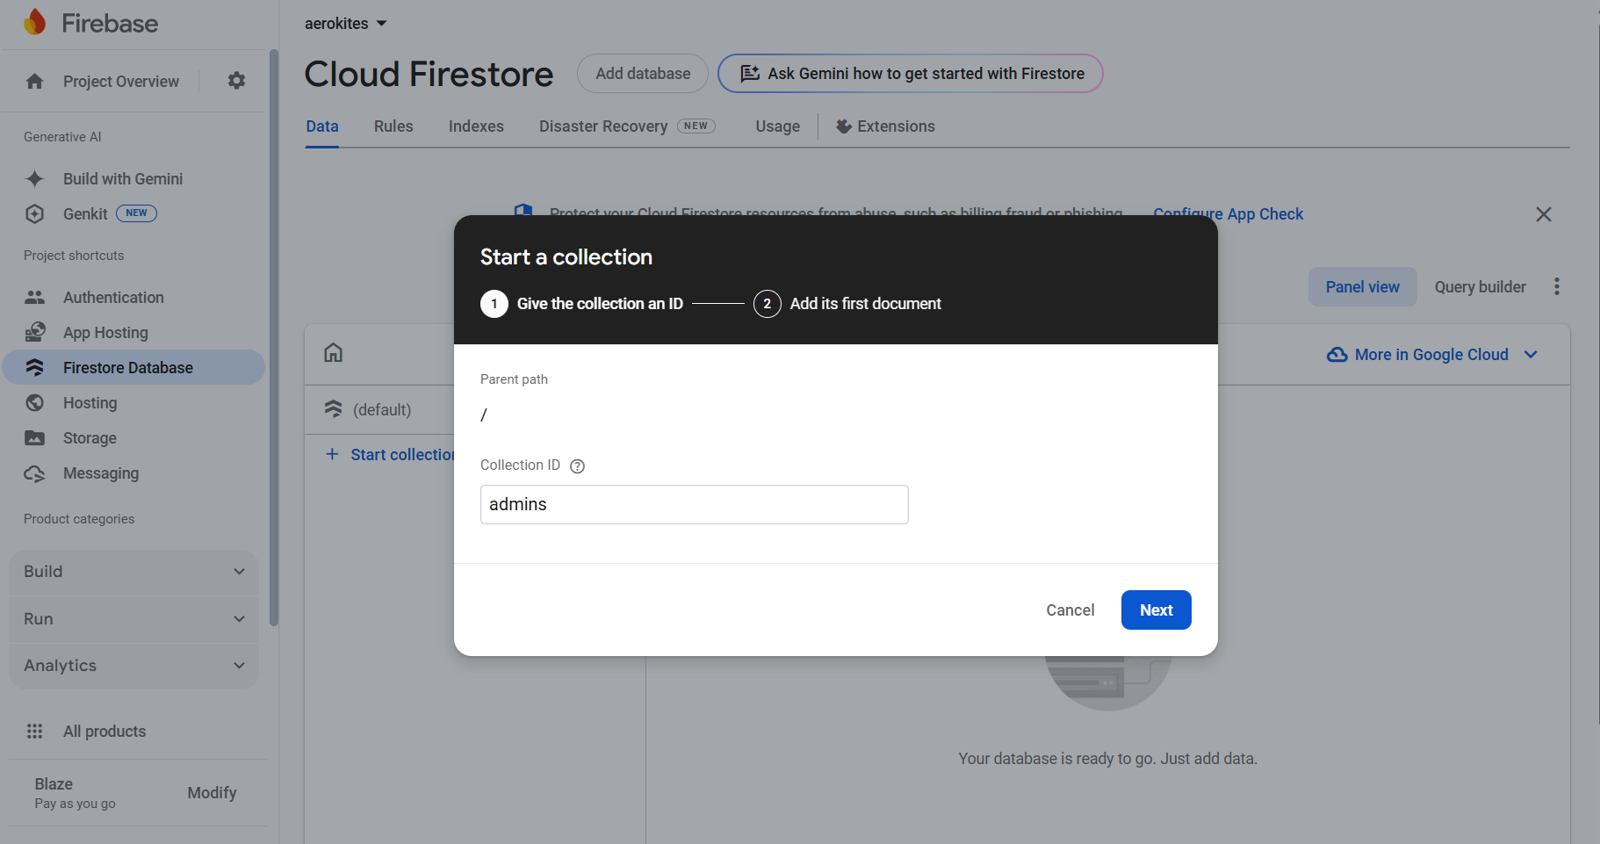
Task: Click the Configure App Check link
Action: click(1228, 214)
